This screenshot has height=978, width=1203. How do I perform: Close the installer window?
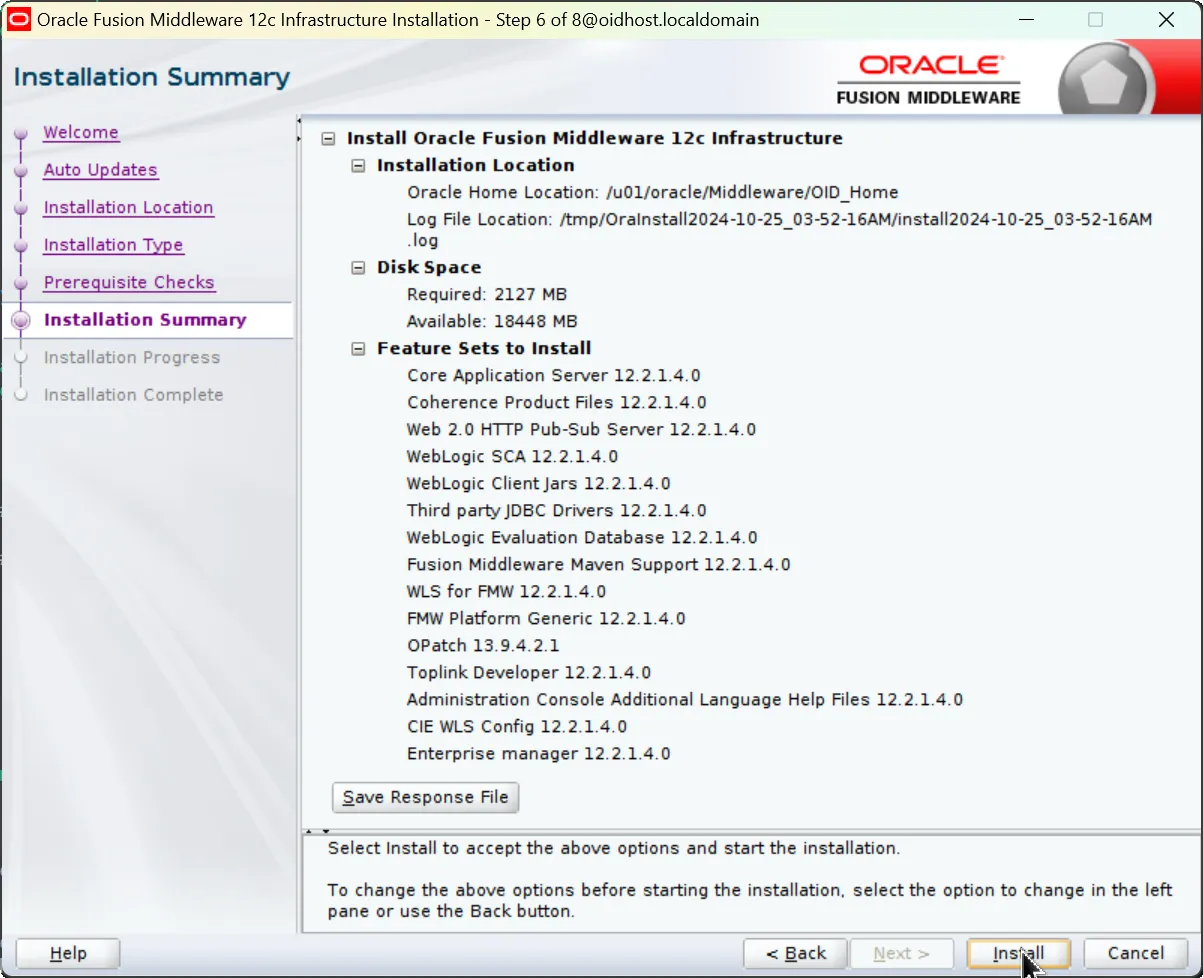pos(1166,20)
